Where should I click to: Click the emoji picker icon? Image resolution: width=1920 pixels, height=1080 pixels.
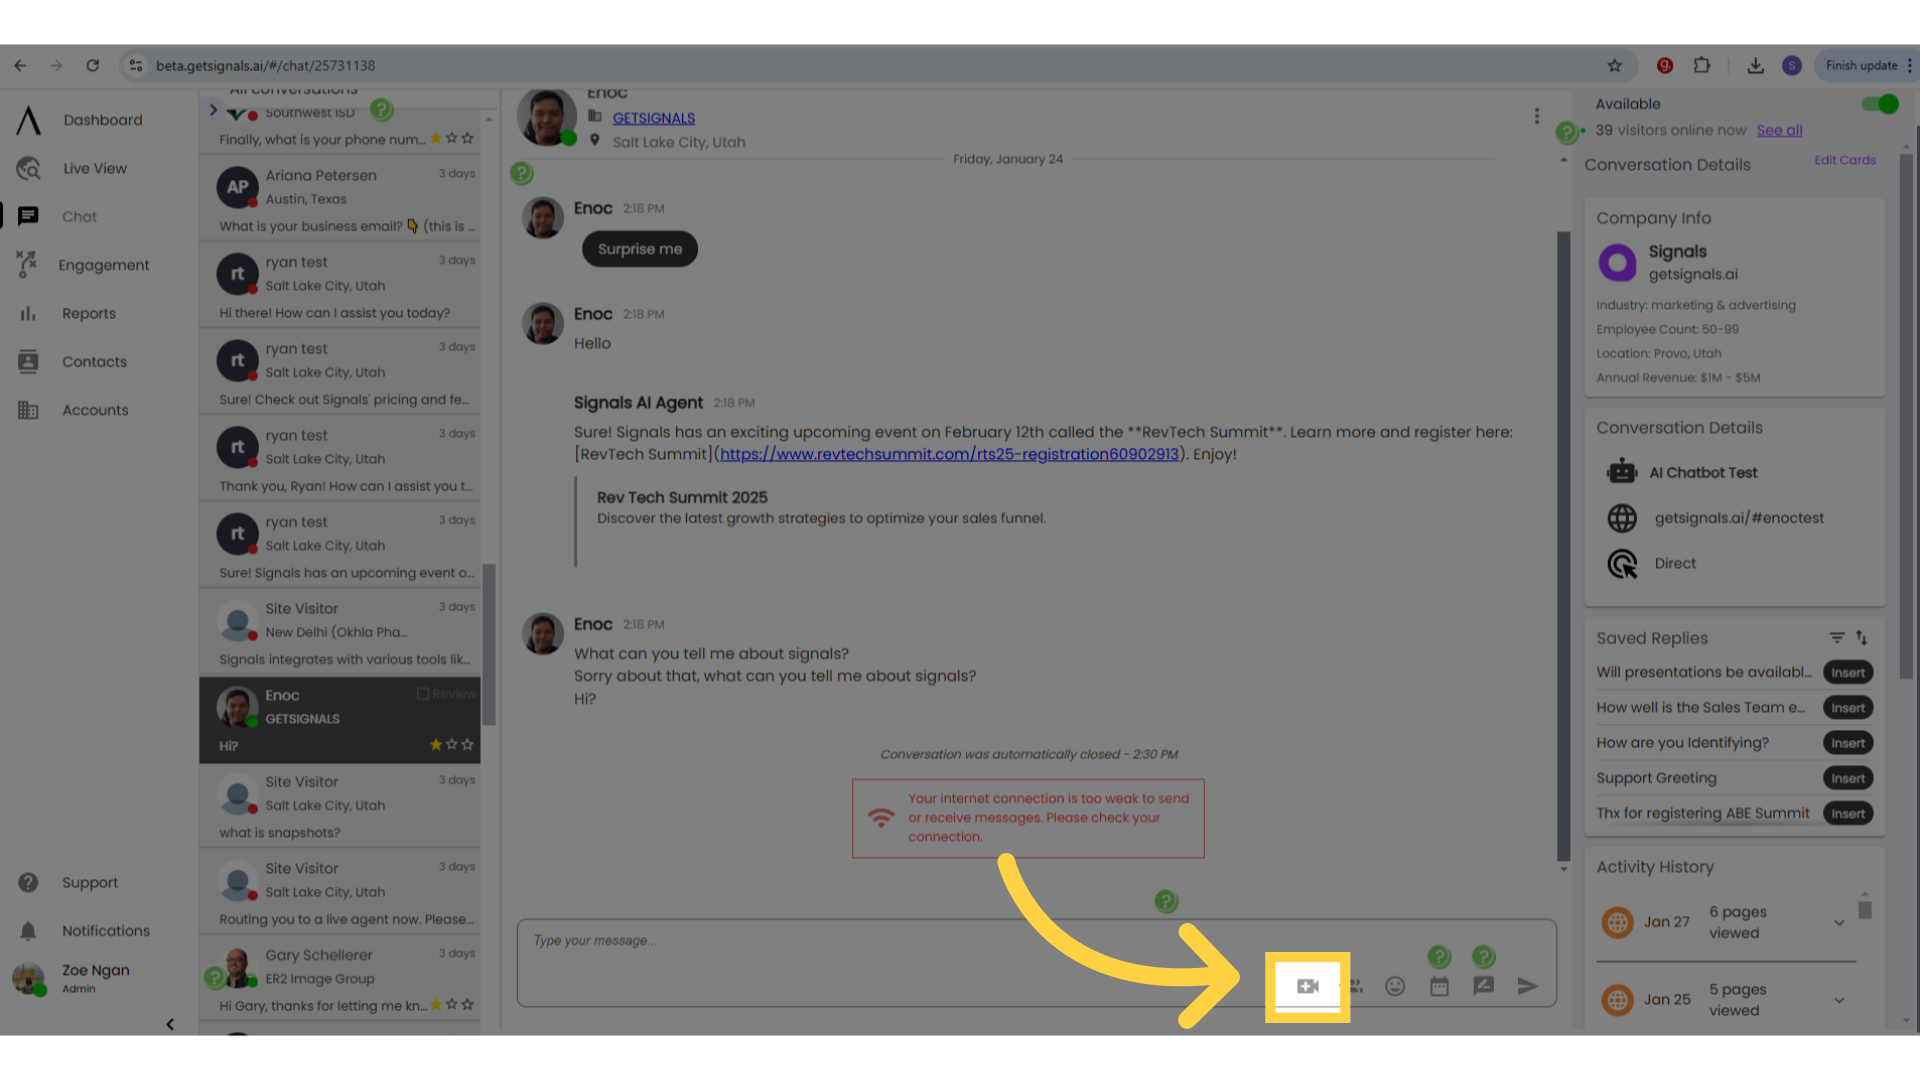coord(1394,985)
